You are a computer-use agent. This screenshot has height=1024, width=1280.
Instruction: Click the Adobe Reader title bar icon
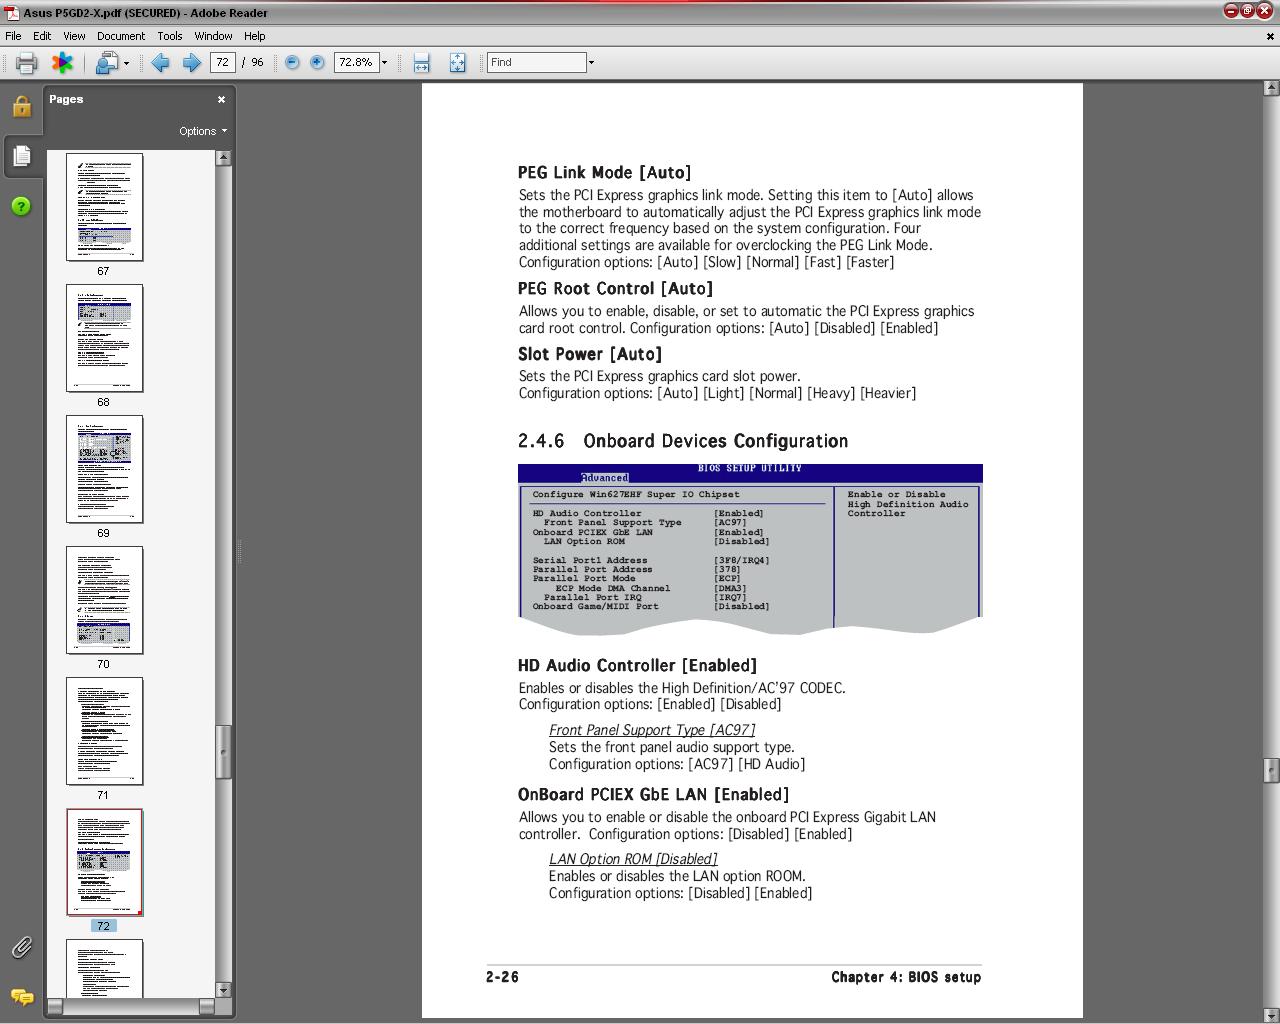point(11,13)
